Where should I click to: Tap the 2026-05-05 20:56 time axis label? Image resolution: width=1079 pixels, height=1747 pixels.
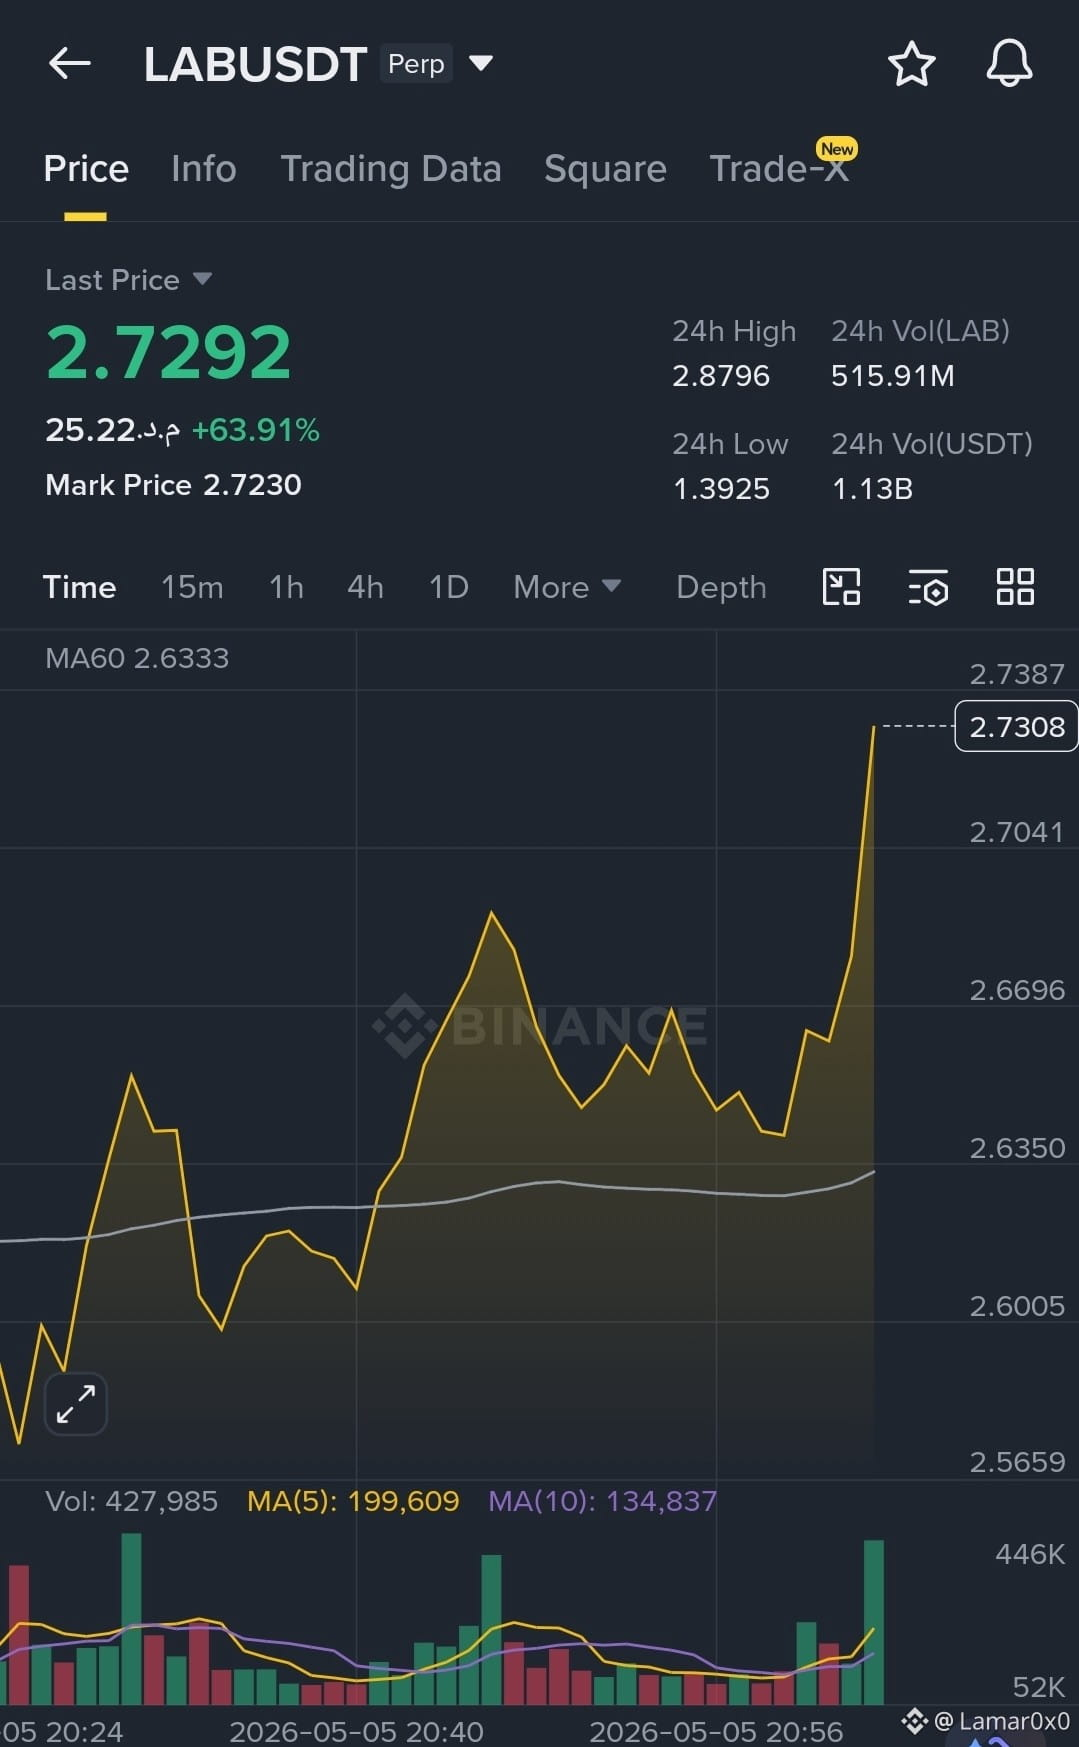[716, 1731]
